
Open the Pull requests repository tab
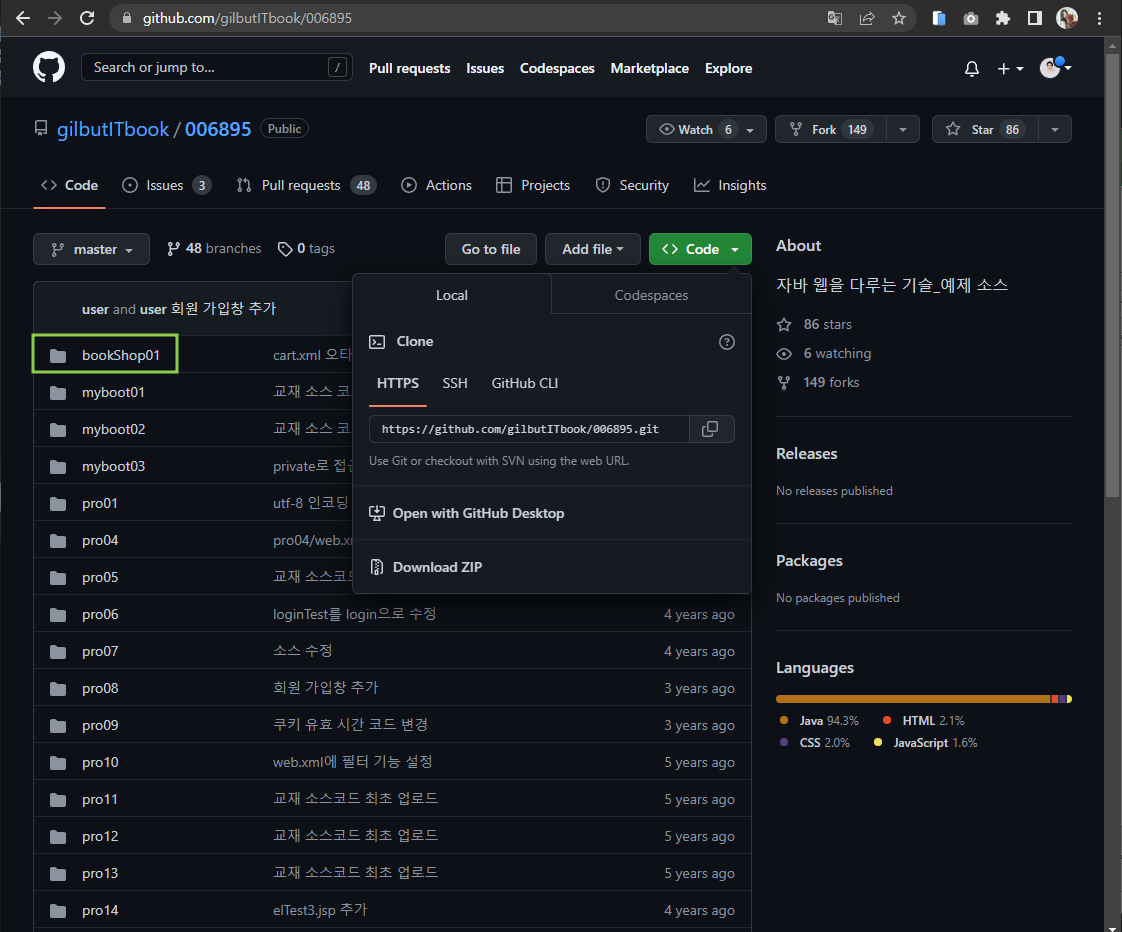click(x=306, y=185)
